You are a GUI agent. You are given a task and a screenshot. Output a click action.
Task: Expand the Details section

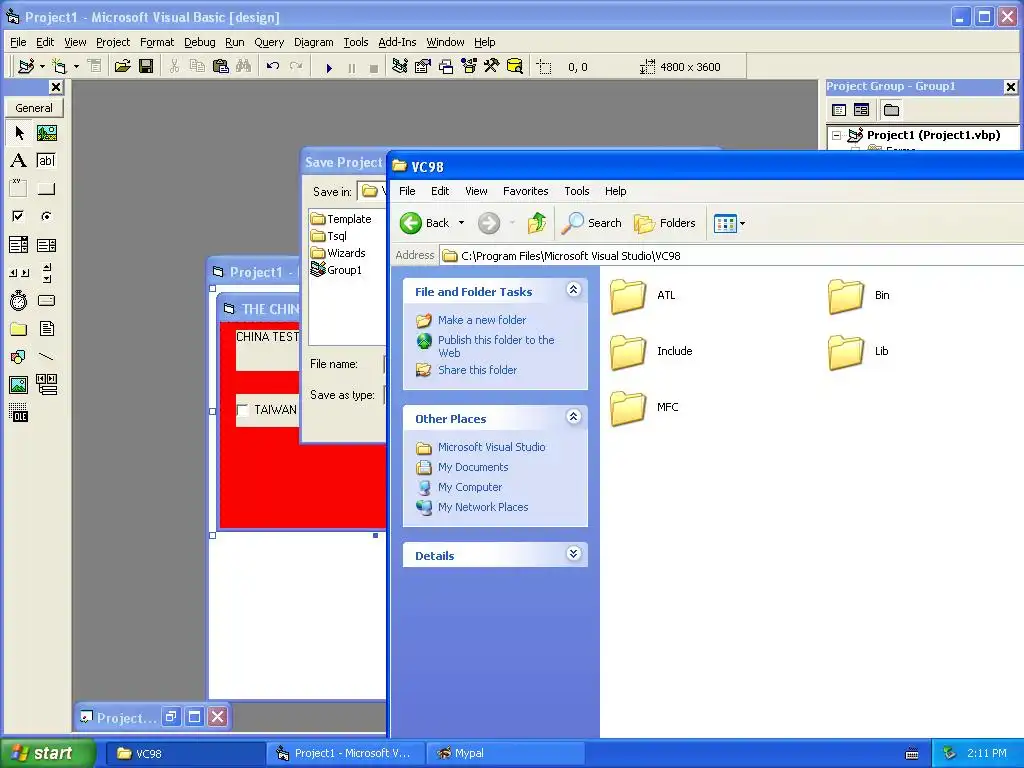pyautogui.click(x=573, y=554)
